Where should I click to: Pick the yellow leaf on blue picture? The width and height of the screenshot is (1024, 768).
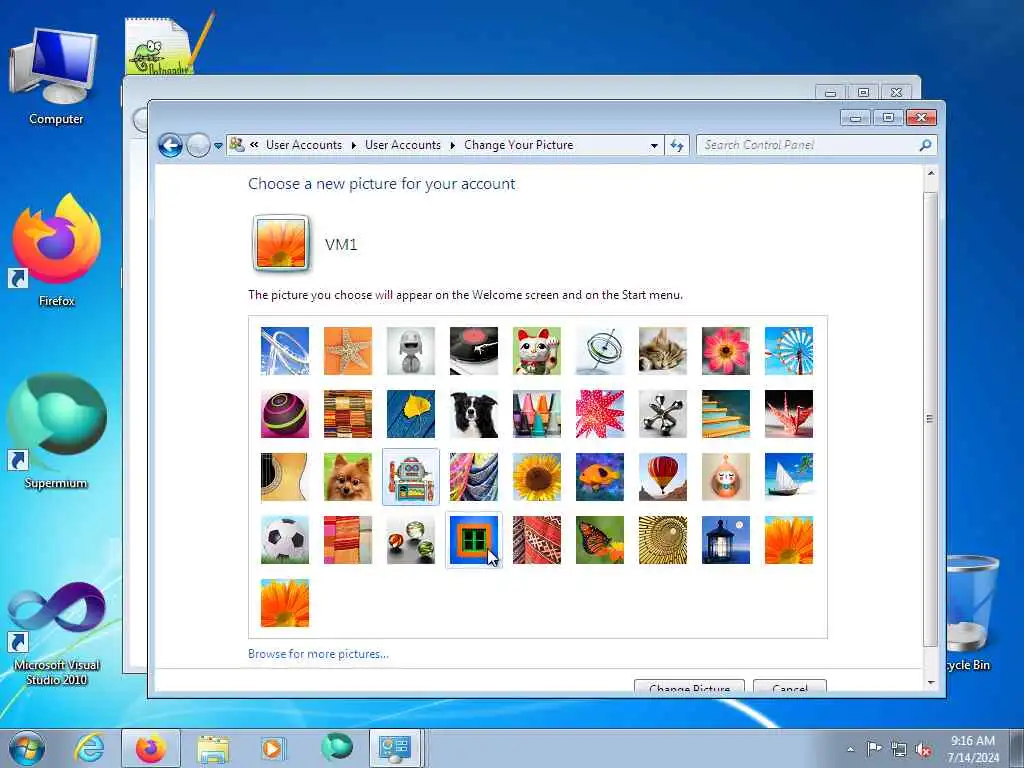click(411, 414)
